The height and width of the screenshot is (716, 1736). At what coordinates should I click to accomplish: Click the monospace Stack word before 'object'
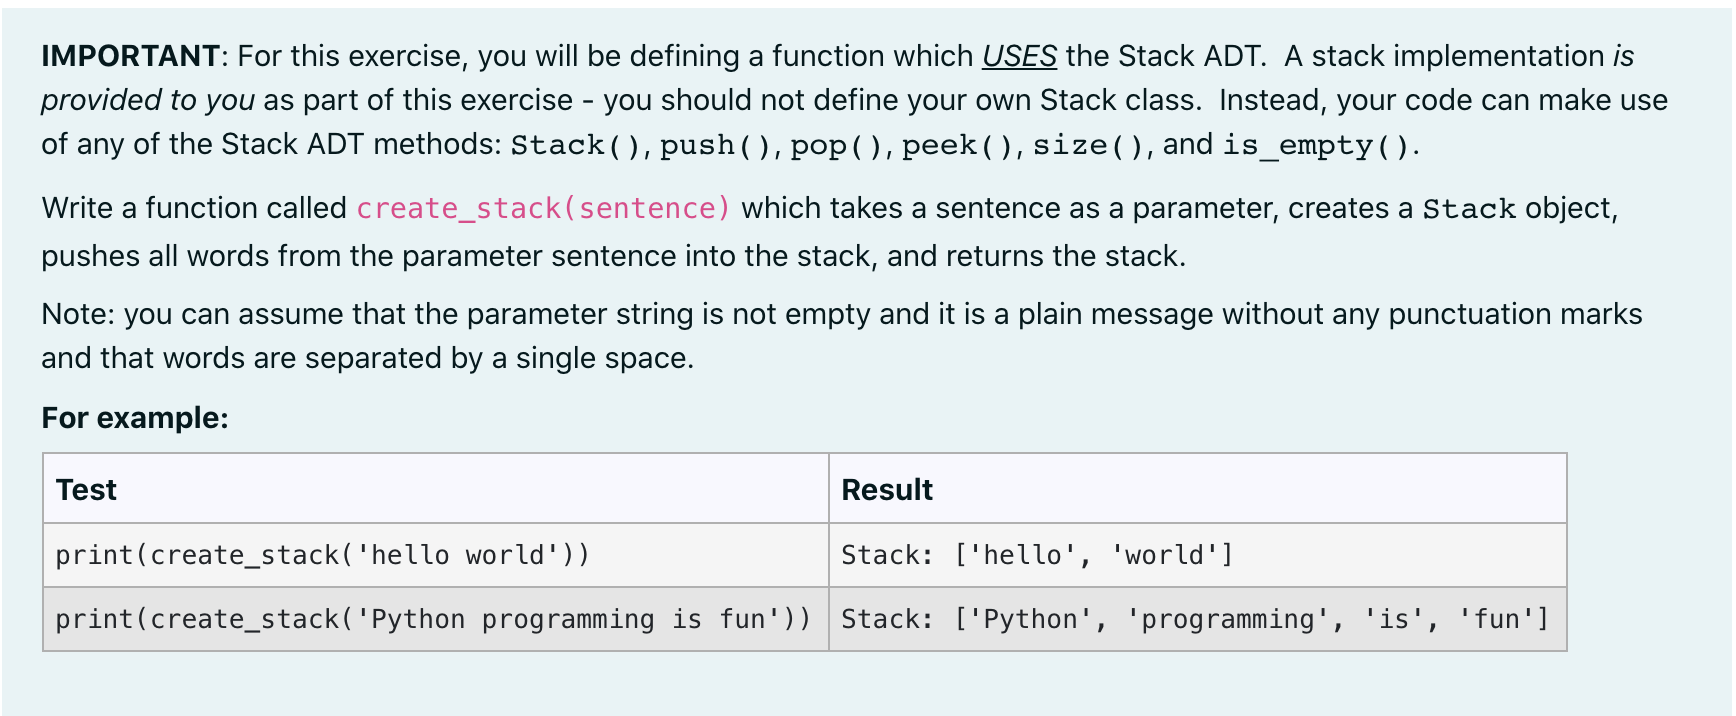coord(1469,209)
